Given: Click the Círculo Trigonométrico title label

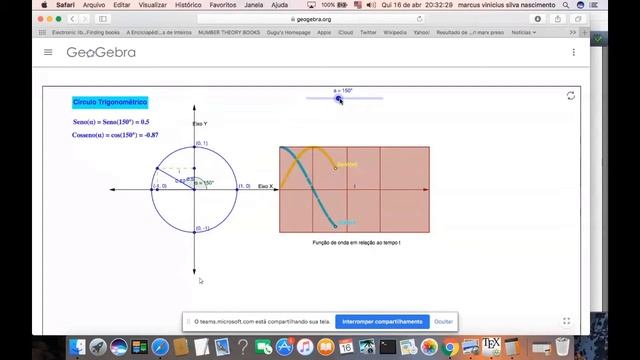Looking at the screenshot, I should 110,102.
